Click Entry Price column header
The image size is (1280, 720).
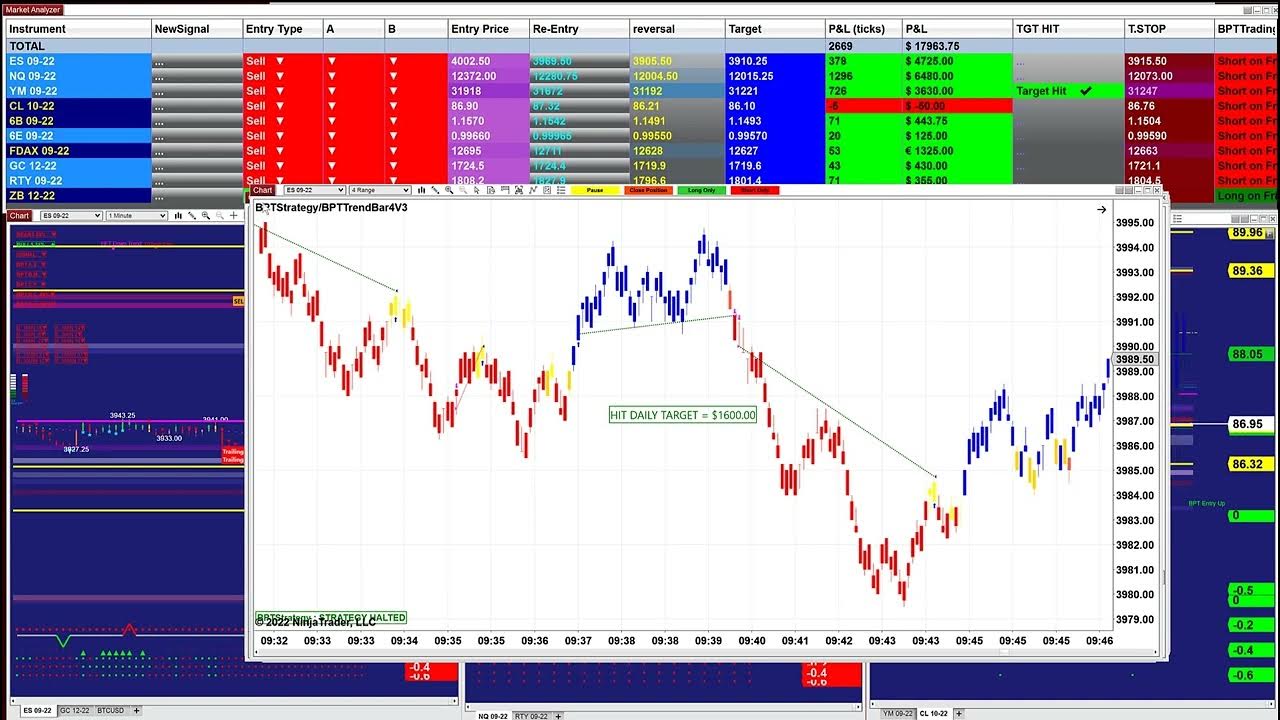[488, 29]
